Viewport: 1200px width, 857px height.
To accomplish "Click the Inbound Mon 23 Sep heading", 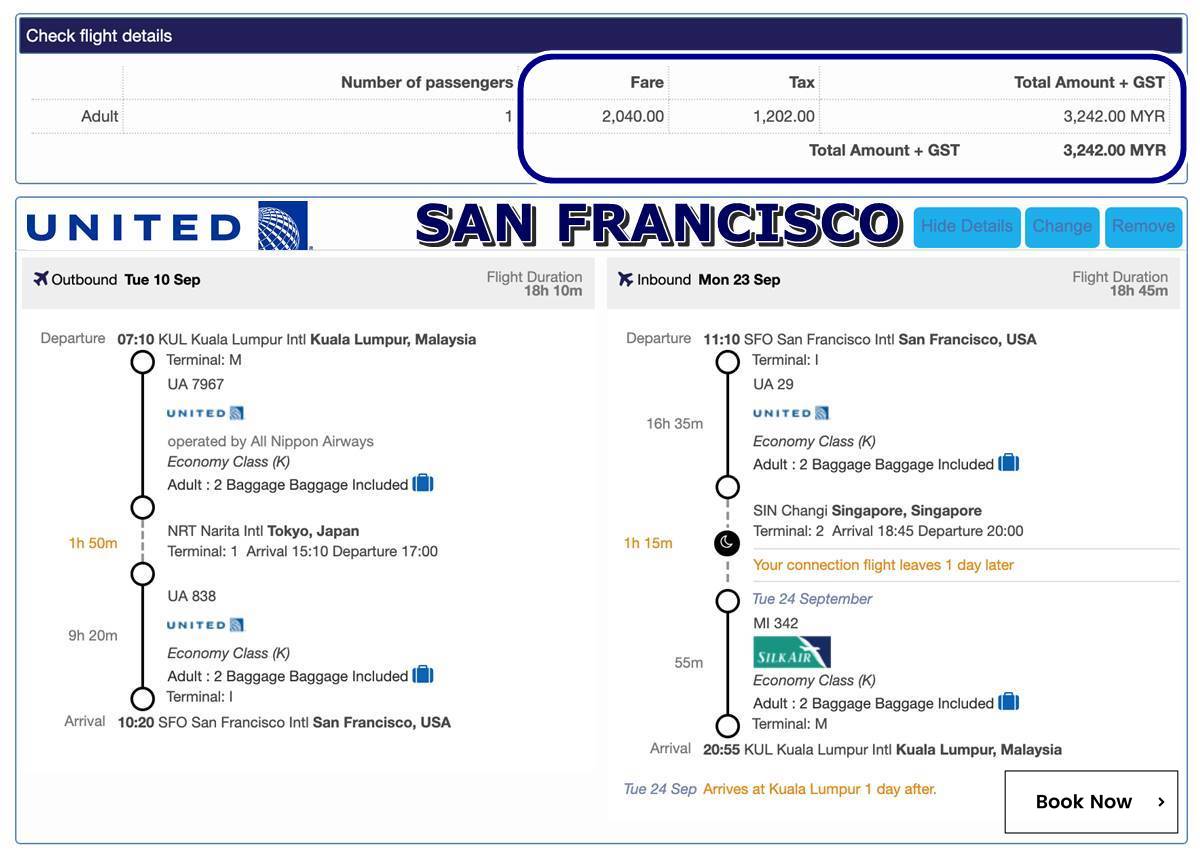I will pyautogui.click(x=699, y=280).
